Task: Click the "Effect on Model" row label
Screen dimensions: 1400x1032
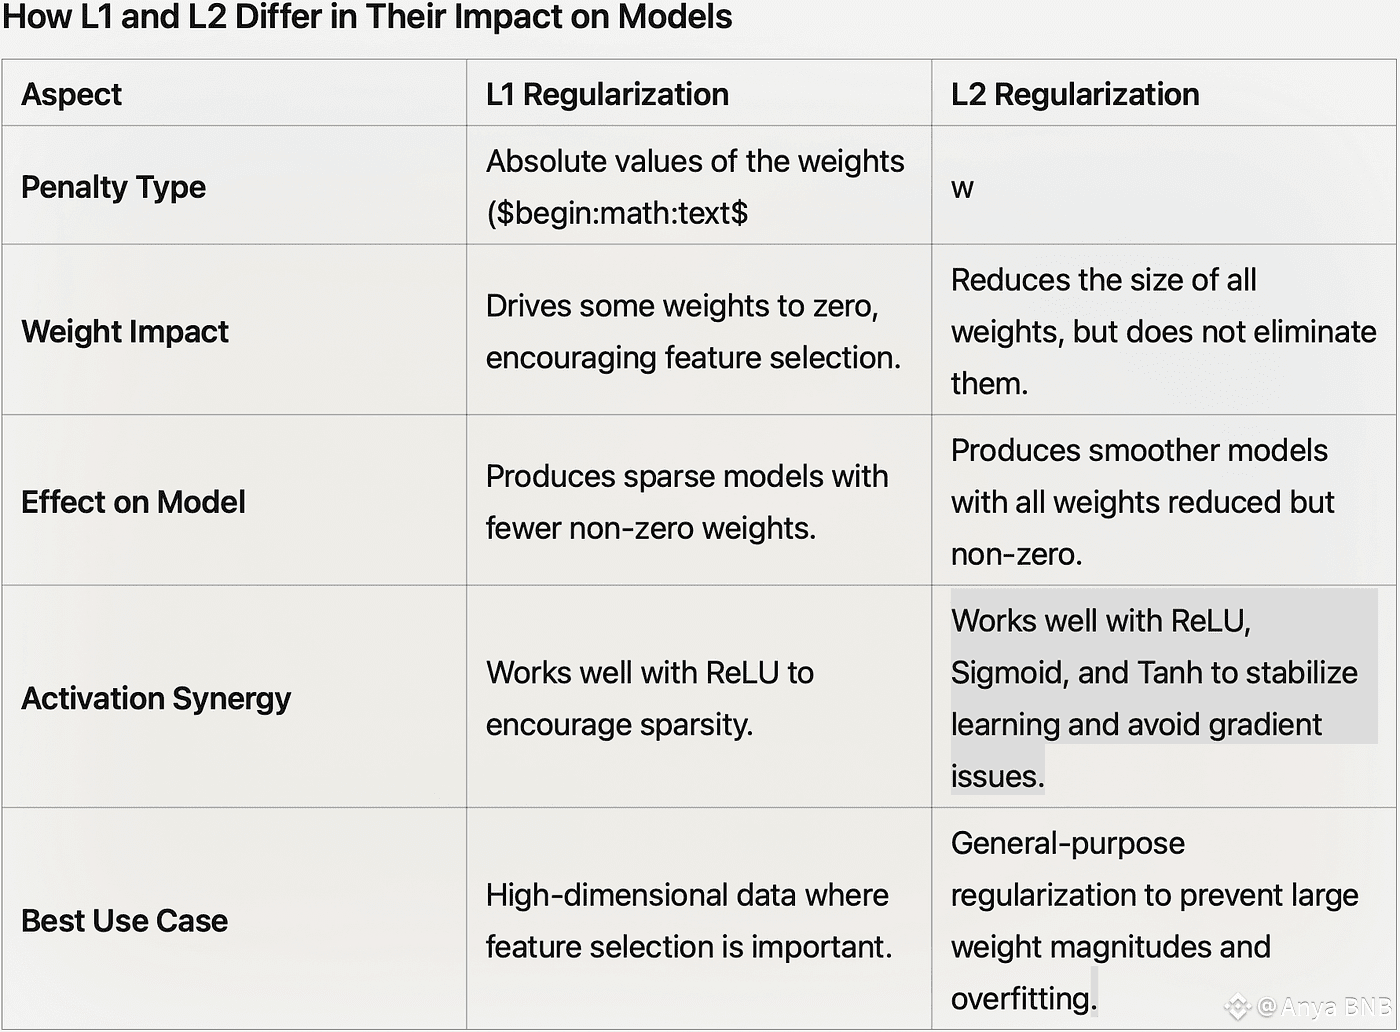Action: [x=133, y=501]
